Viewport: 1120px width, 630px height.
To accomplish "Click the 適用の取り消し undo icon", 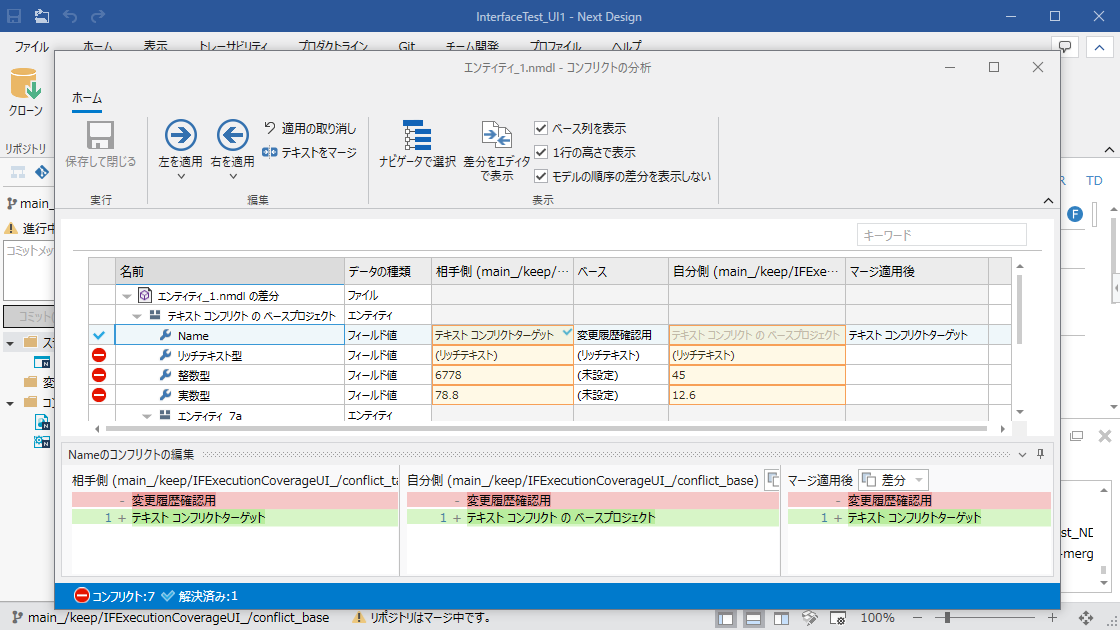I will coord(270,128).
